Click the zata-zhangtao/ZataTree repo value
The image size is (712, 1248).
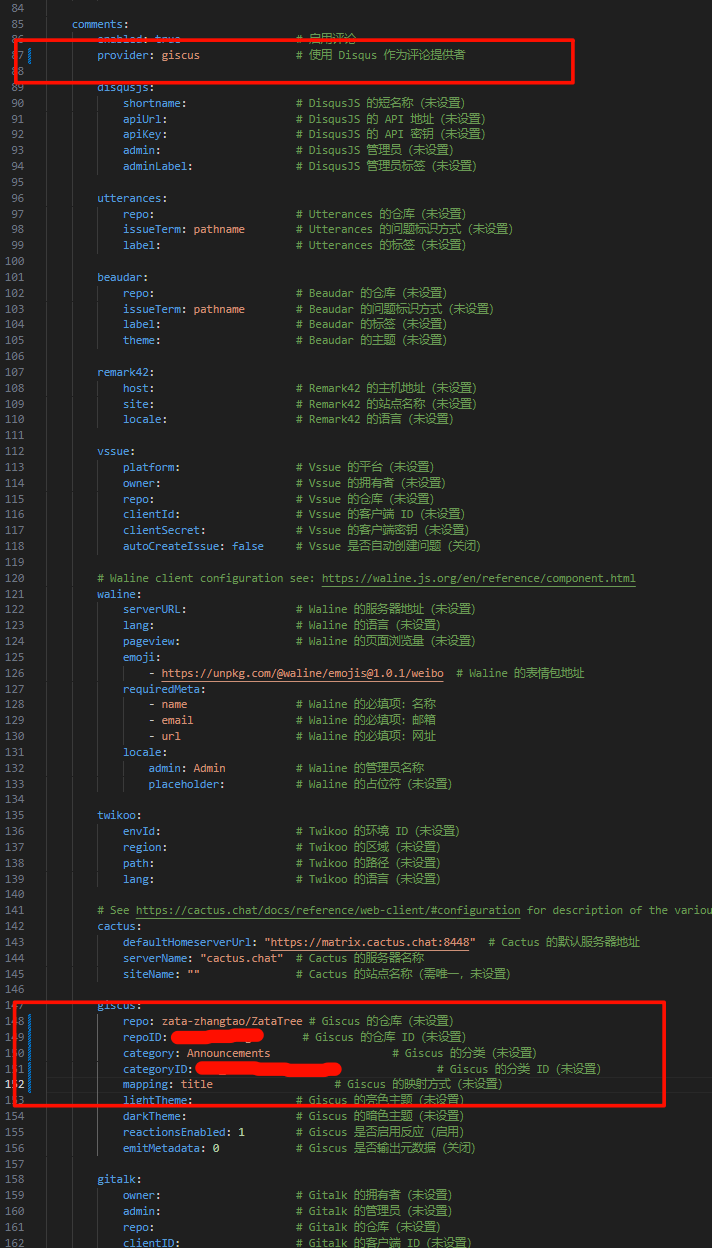click(232, 1021)
